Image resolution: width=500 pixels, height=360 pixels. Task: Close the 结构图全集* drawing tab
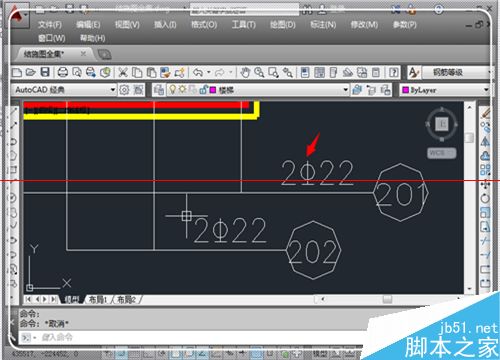click(83, 53)
